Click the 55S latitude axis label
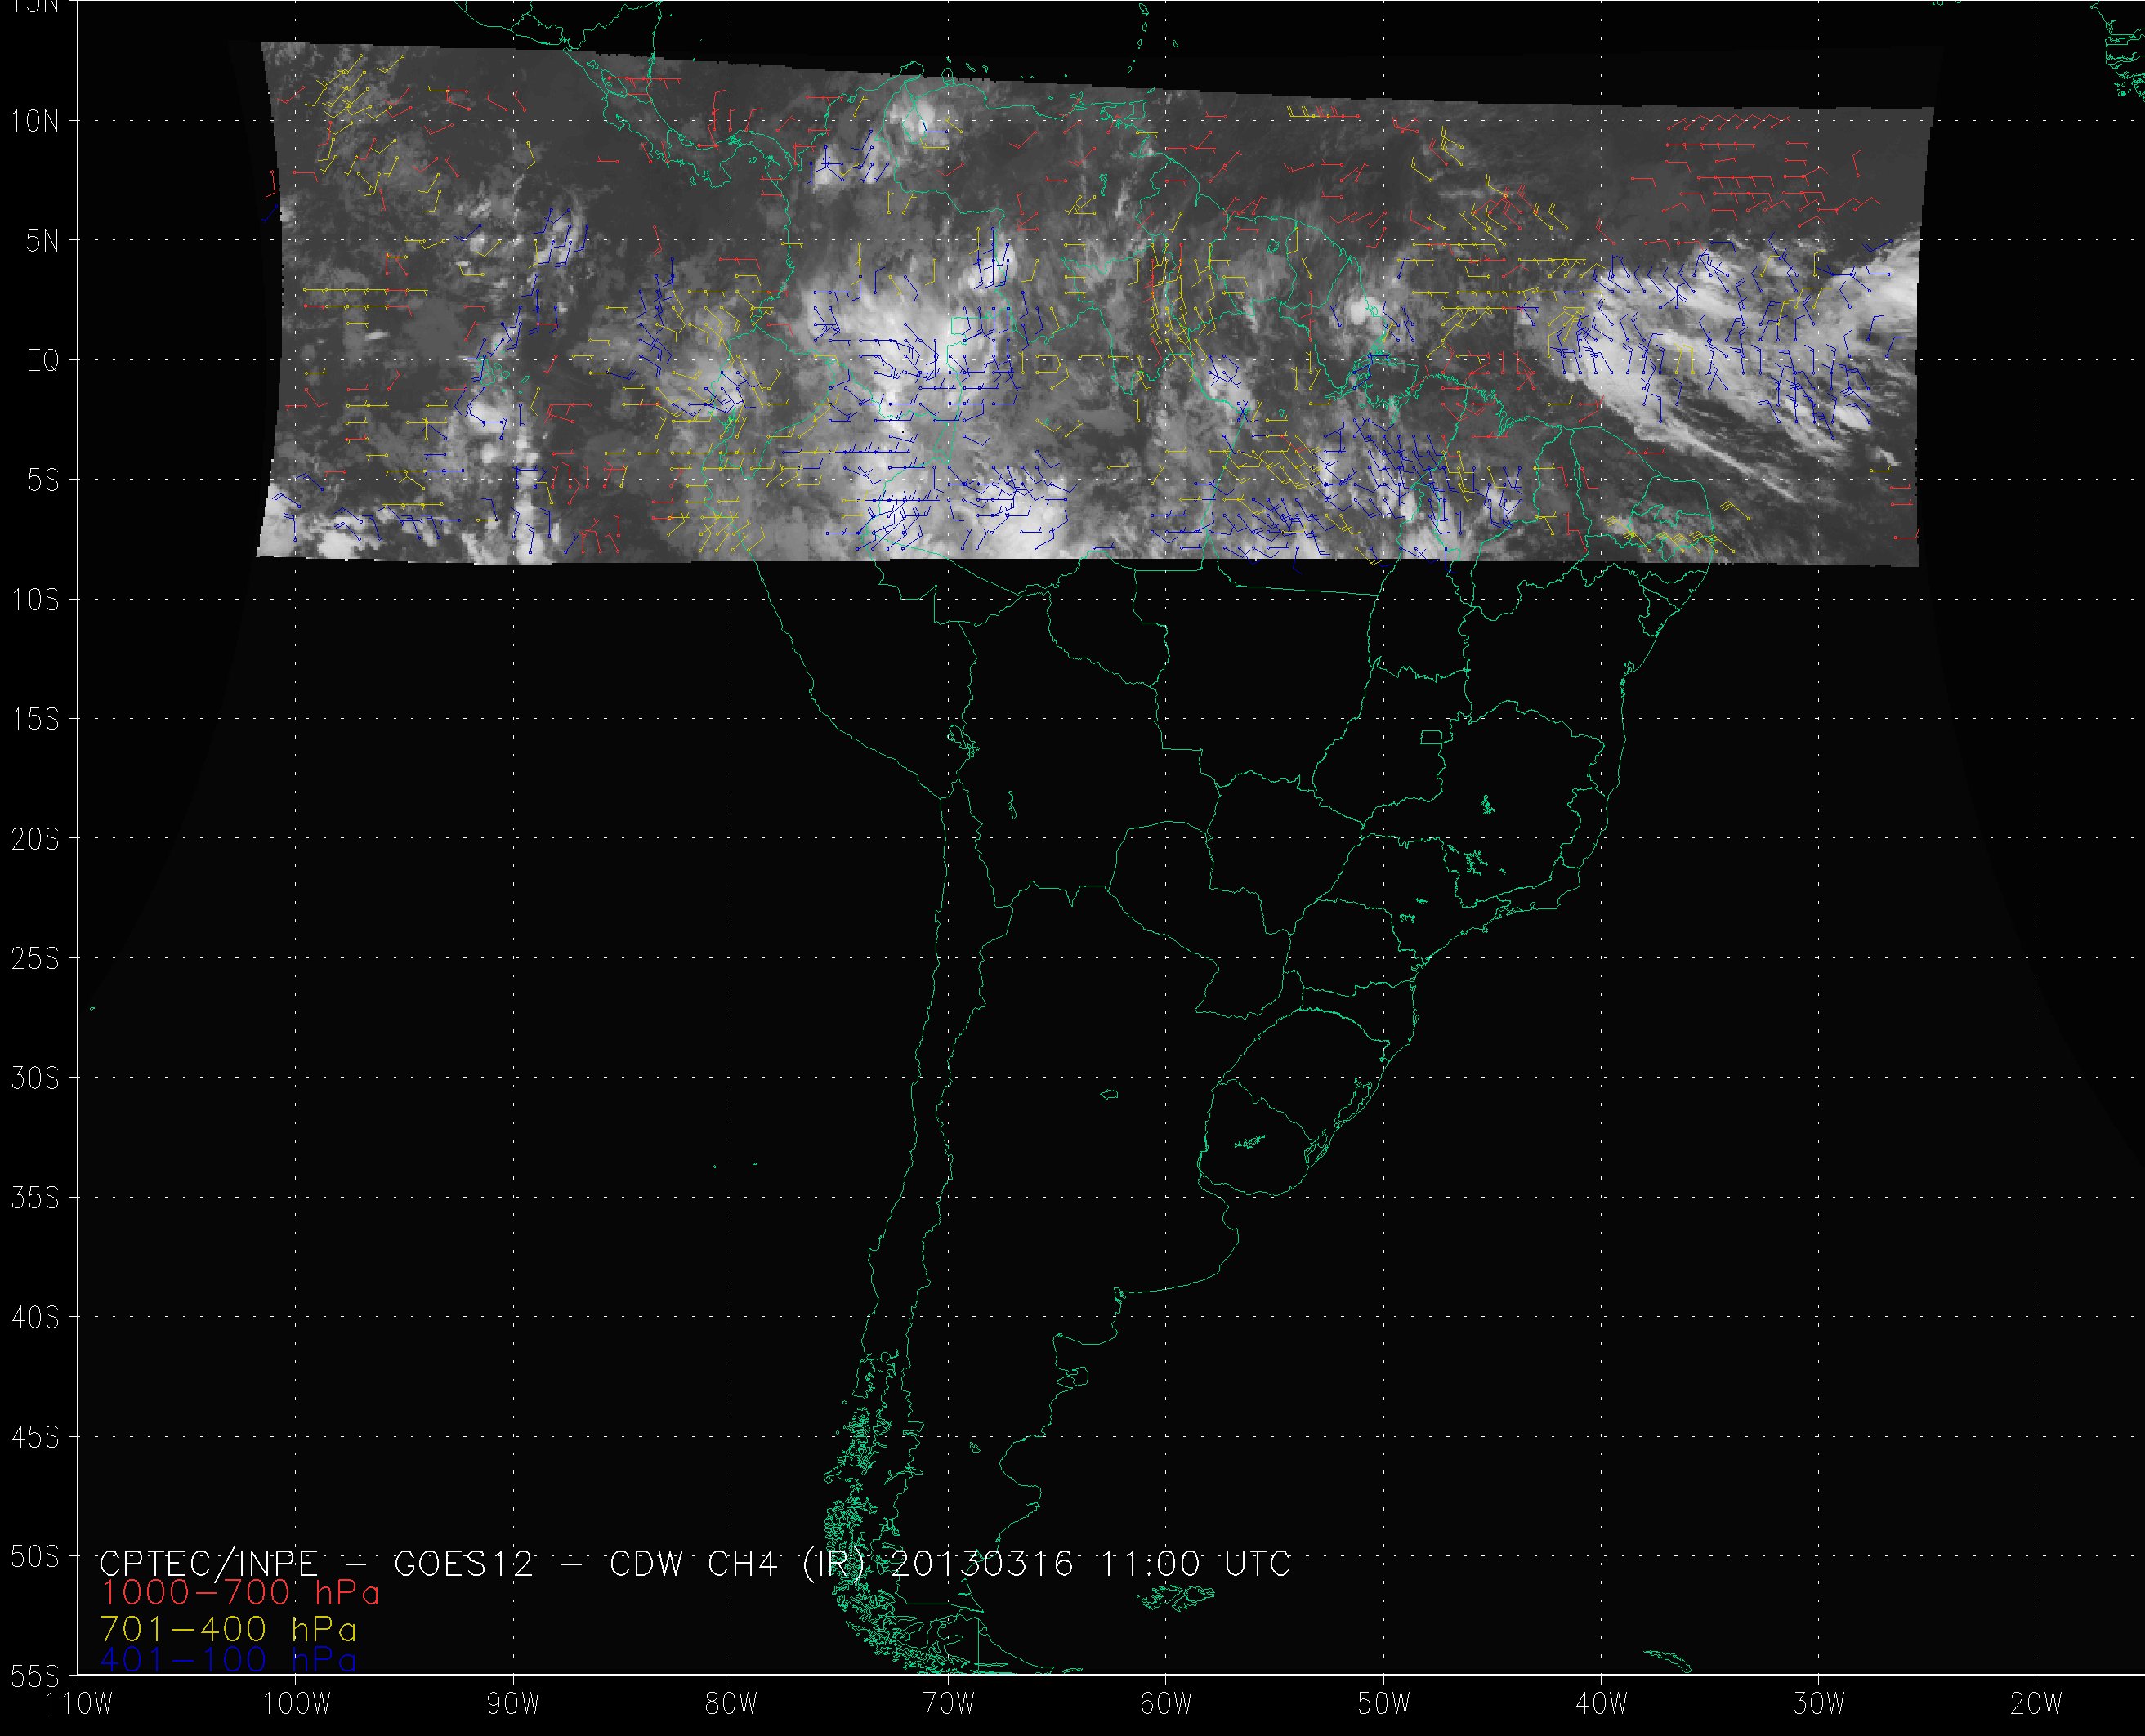2145x1736 pixels. tap(35, 1677)
